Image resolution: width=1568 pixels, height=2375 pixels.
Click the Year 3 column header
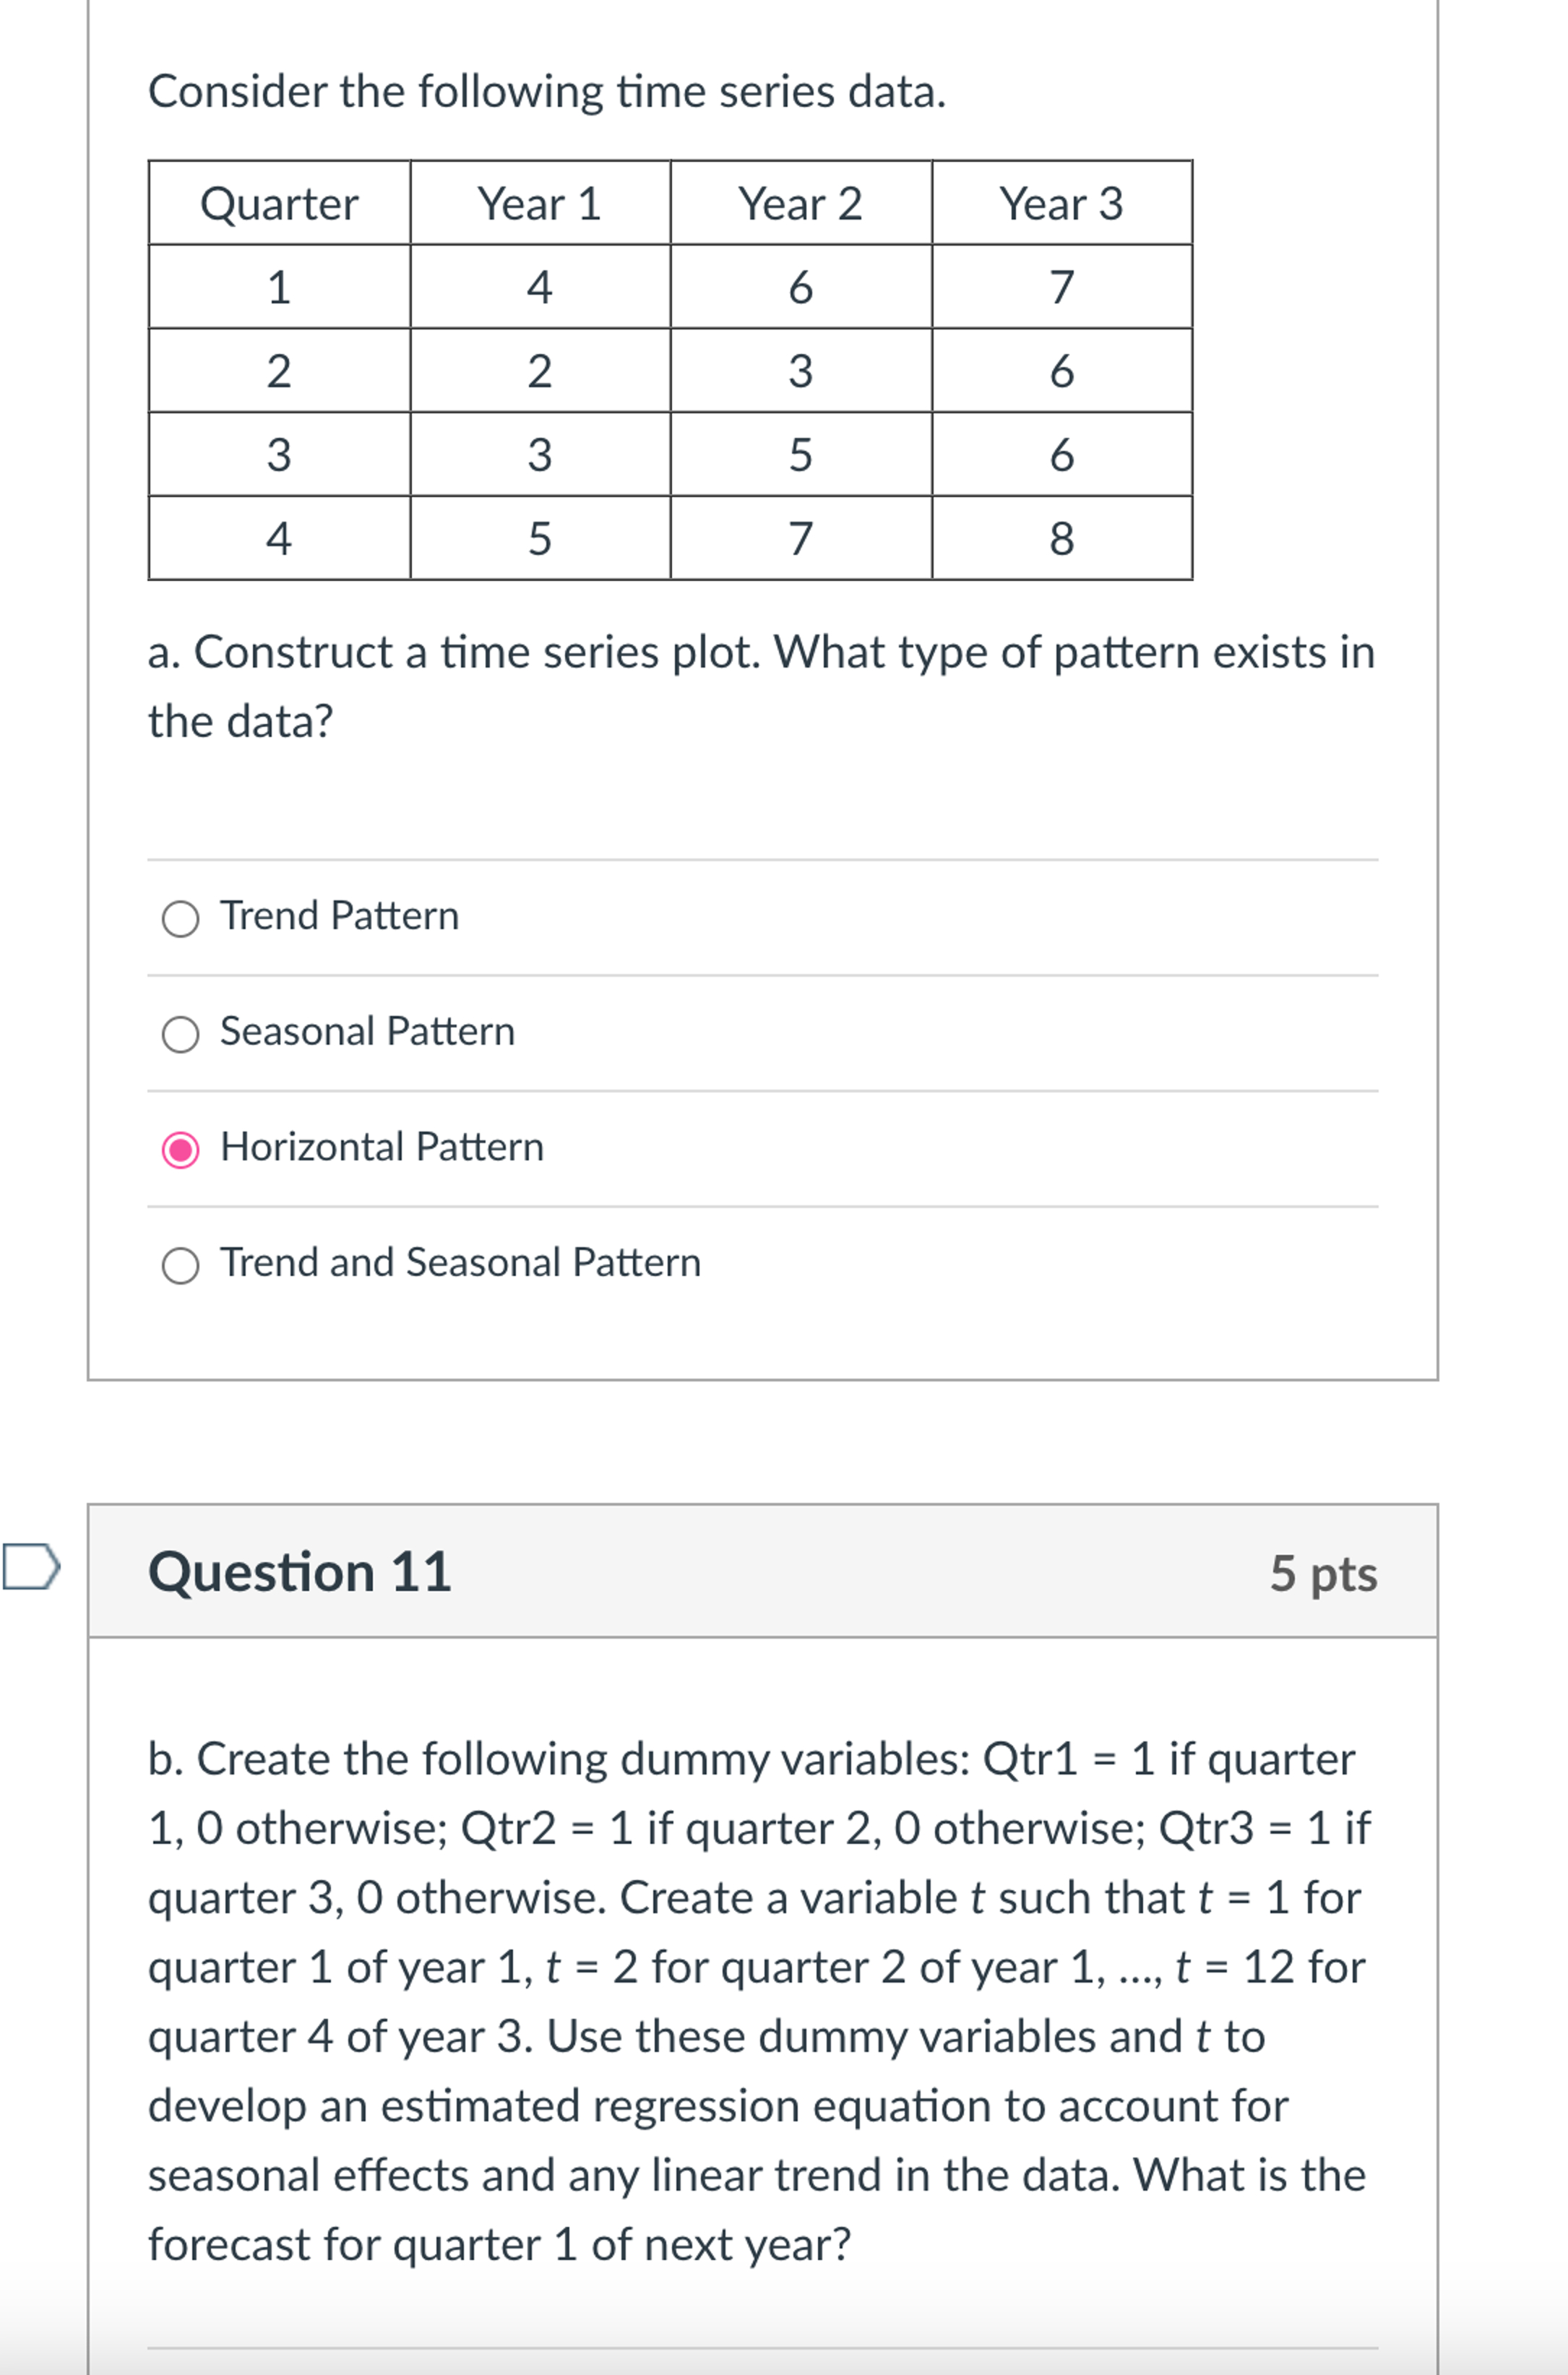[1063, 203]
